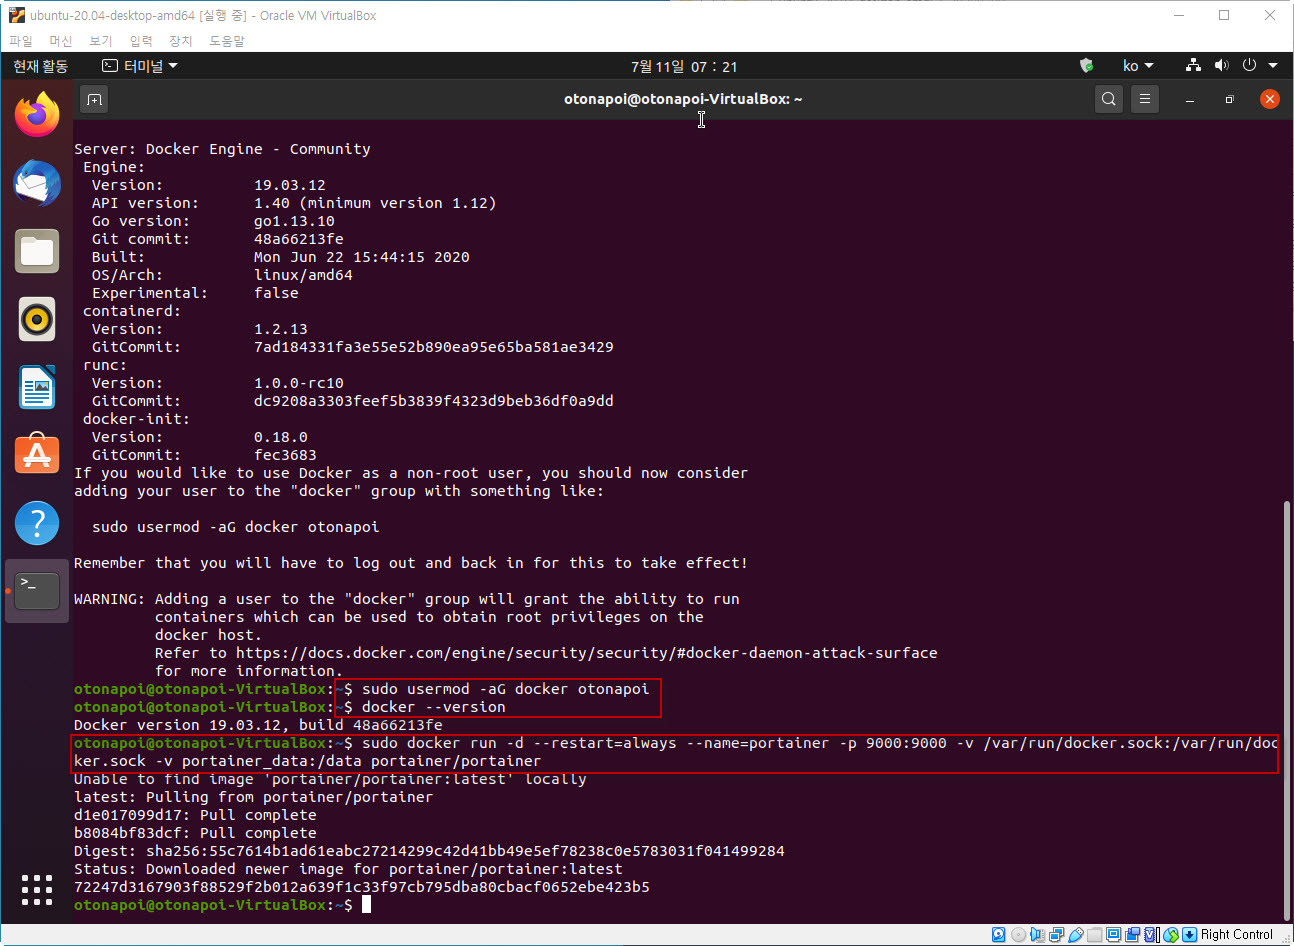Click the mouse integration icon in VirtualBox status bar

click(1170, 934)
